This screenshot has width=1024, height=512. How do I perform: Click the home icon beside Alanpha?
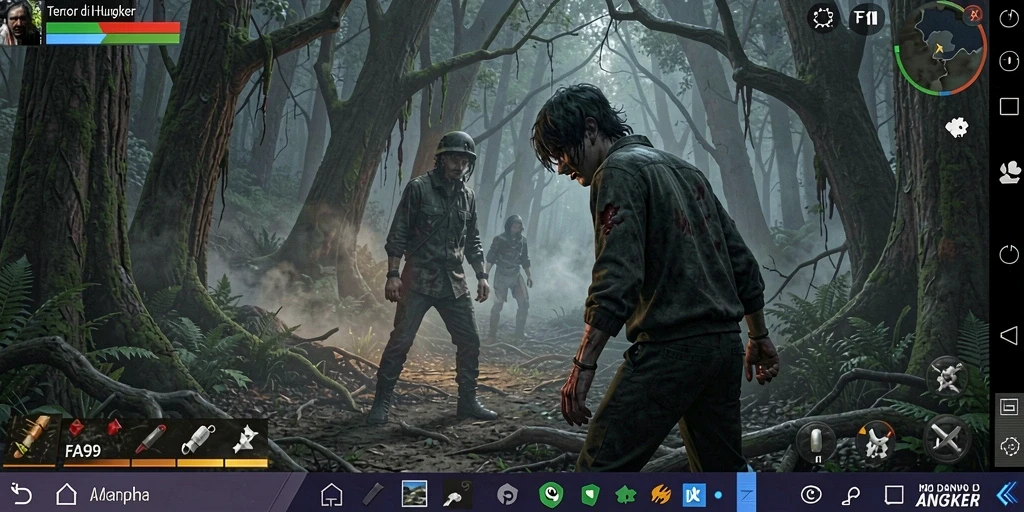(x=66, y=494)
